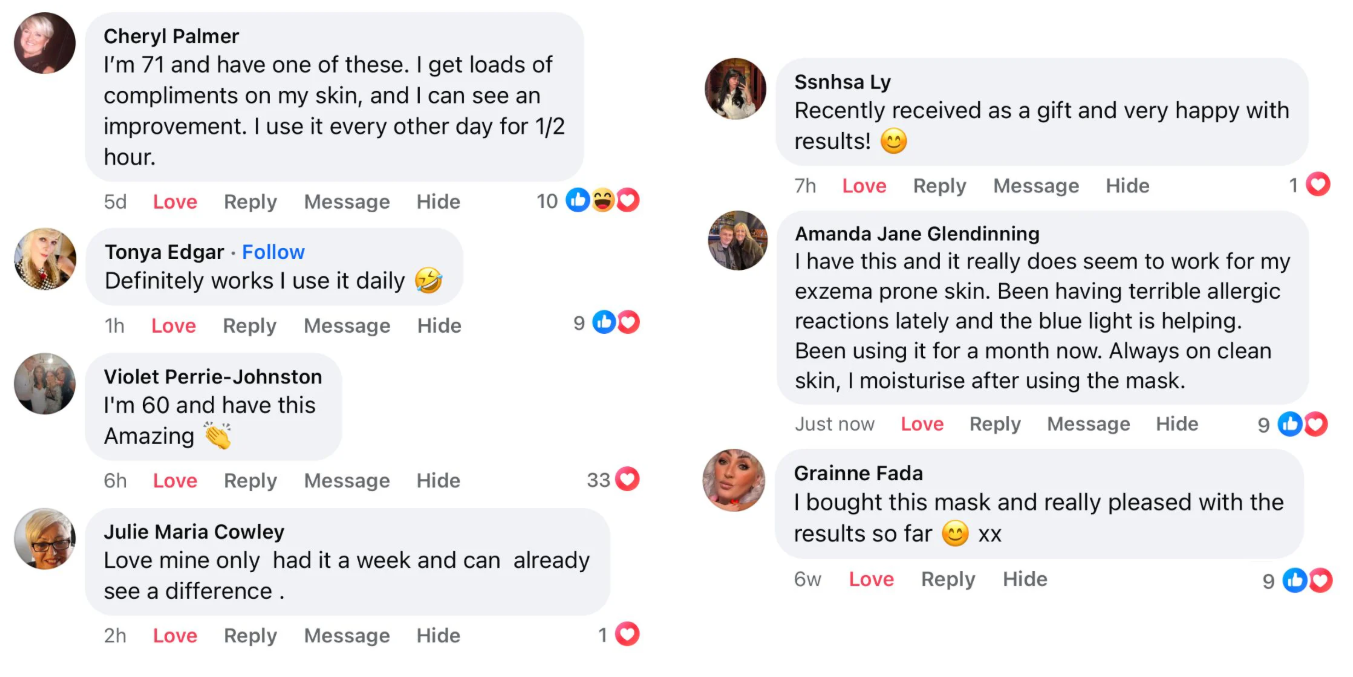The image size is (1353, 677).
Task: Love Amanda Jane Glendinning's comment
Action: coord(922,424)
